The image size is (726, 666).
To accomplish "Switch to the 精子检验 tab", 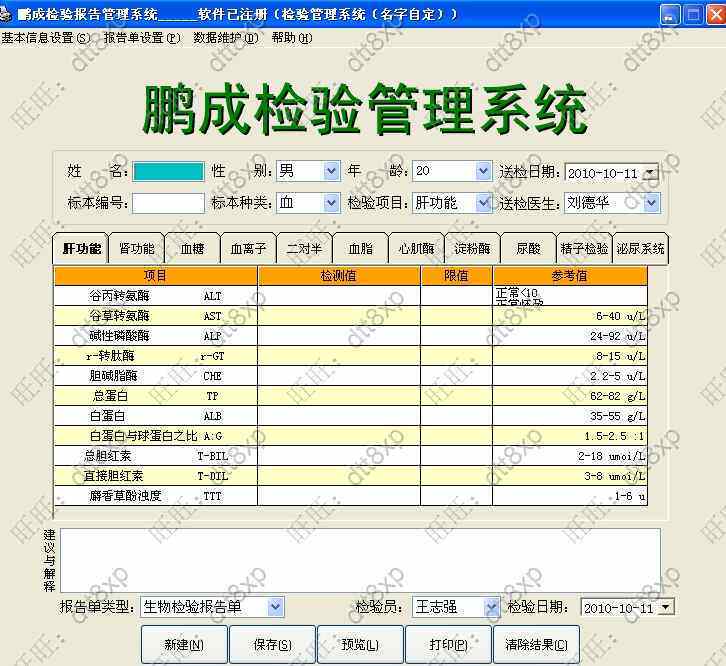I will click(x=584, y=249).
